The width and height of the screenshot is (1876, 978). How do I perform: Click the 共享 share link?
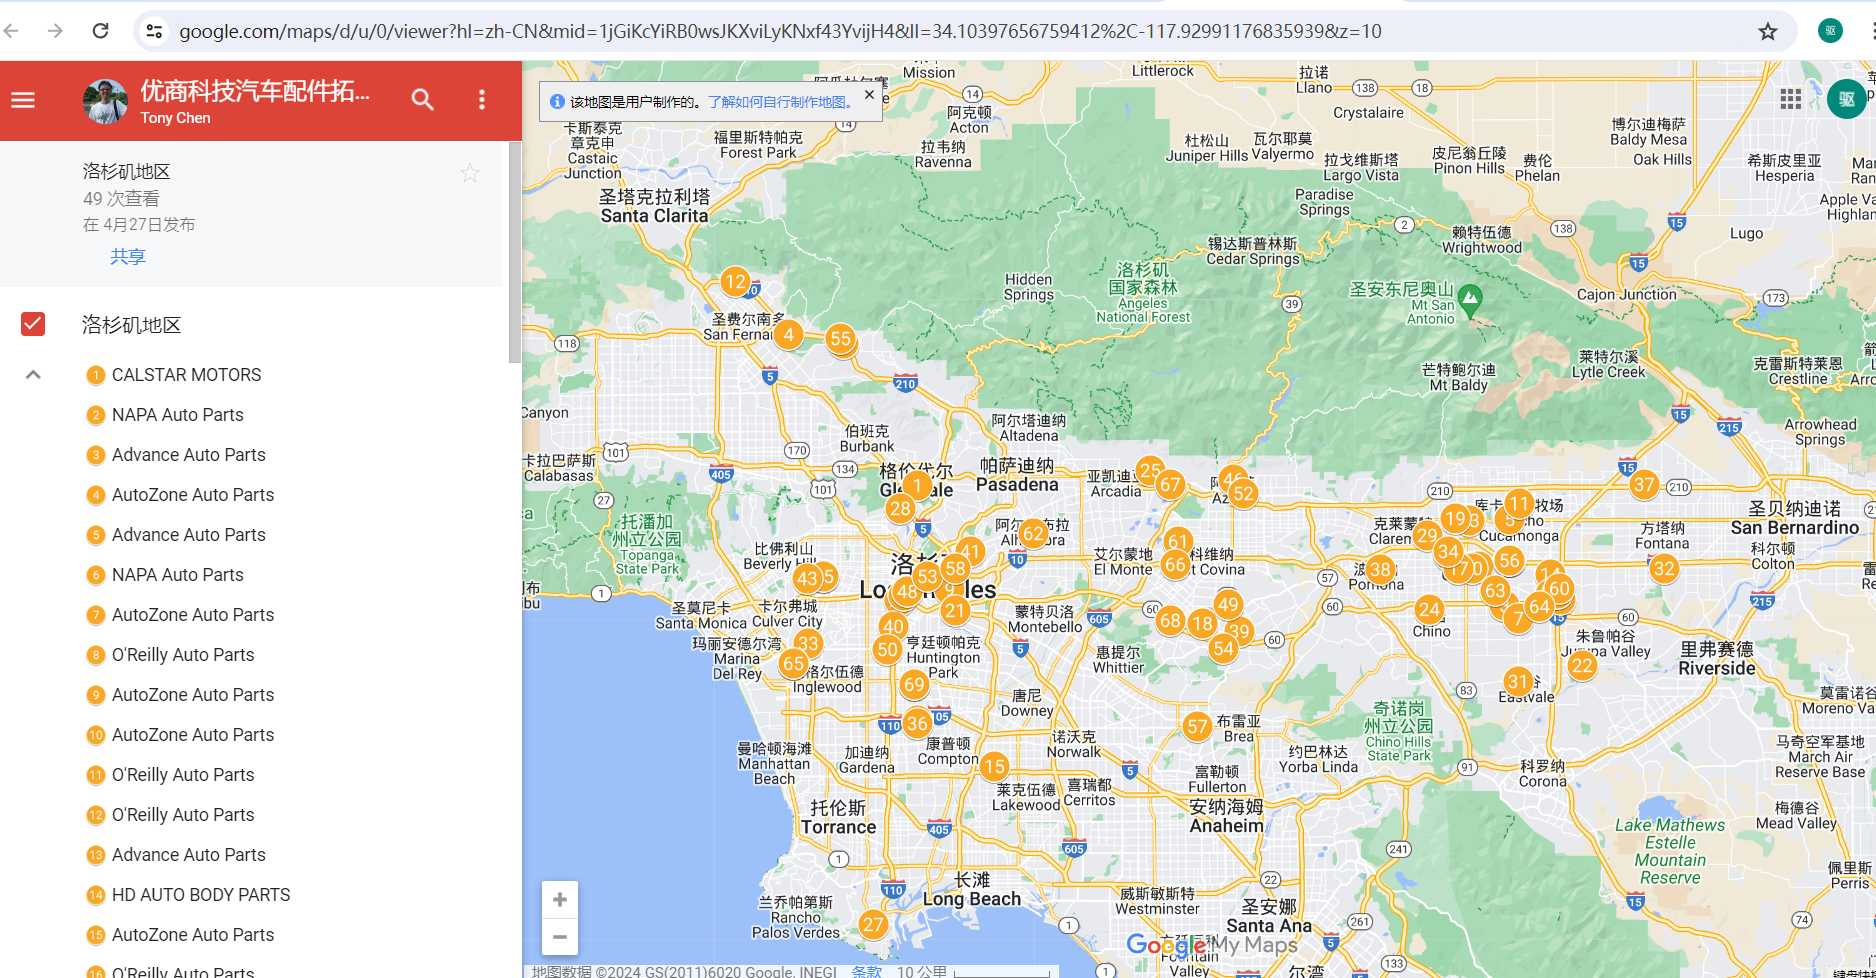[x=128, y=256]
